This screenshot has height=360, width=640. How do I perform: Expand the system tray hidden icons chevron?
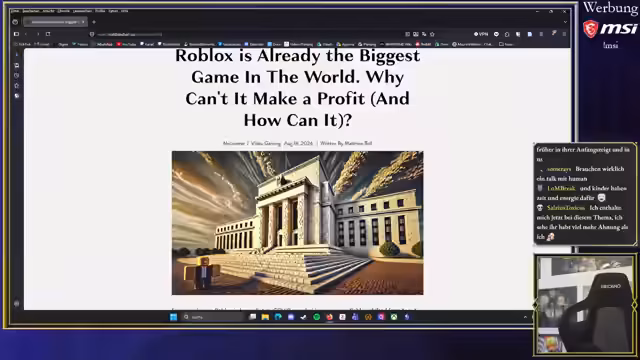coord(525,317)
